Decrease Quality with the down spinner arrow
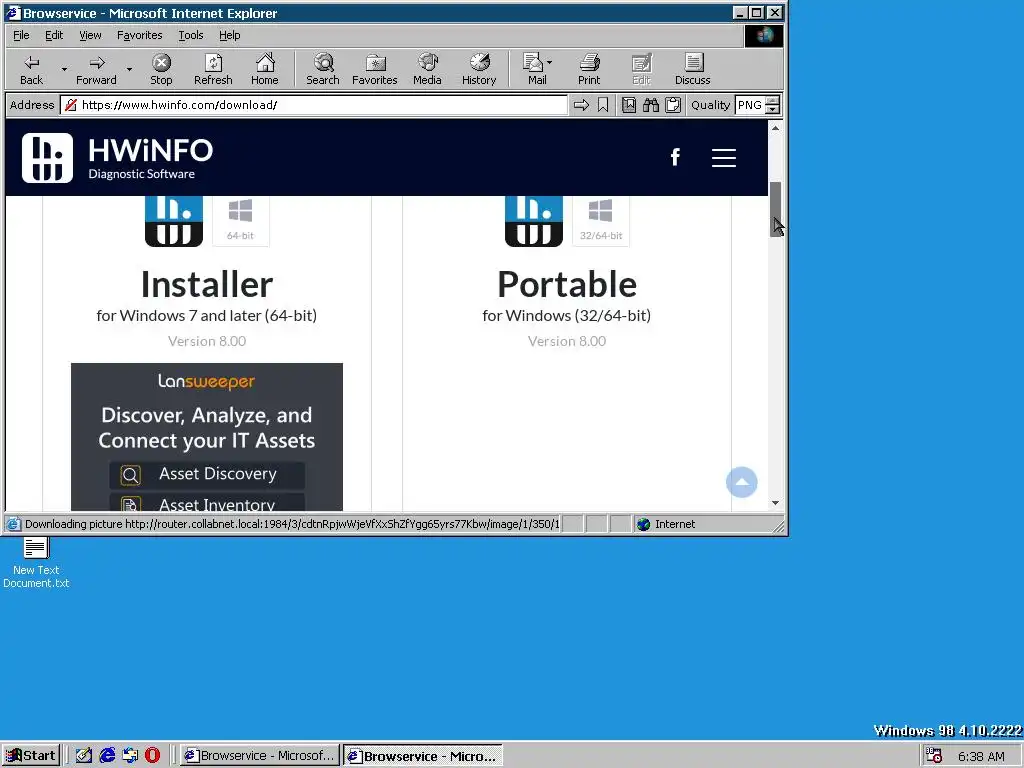The image size is (1024, 768). pos(773,110)
